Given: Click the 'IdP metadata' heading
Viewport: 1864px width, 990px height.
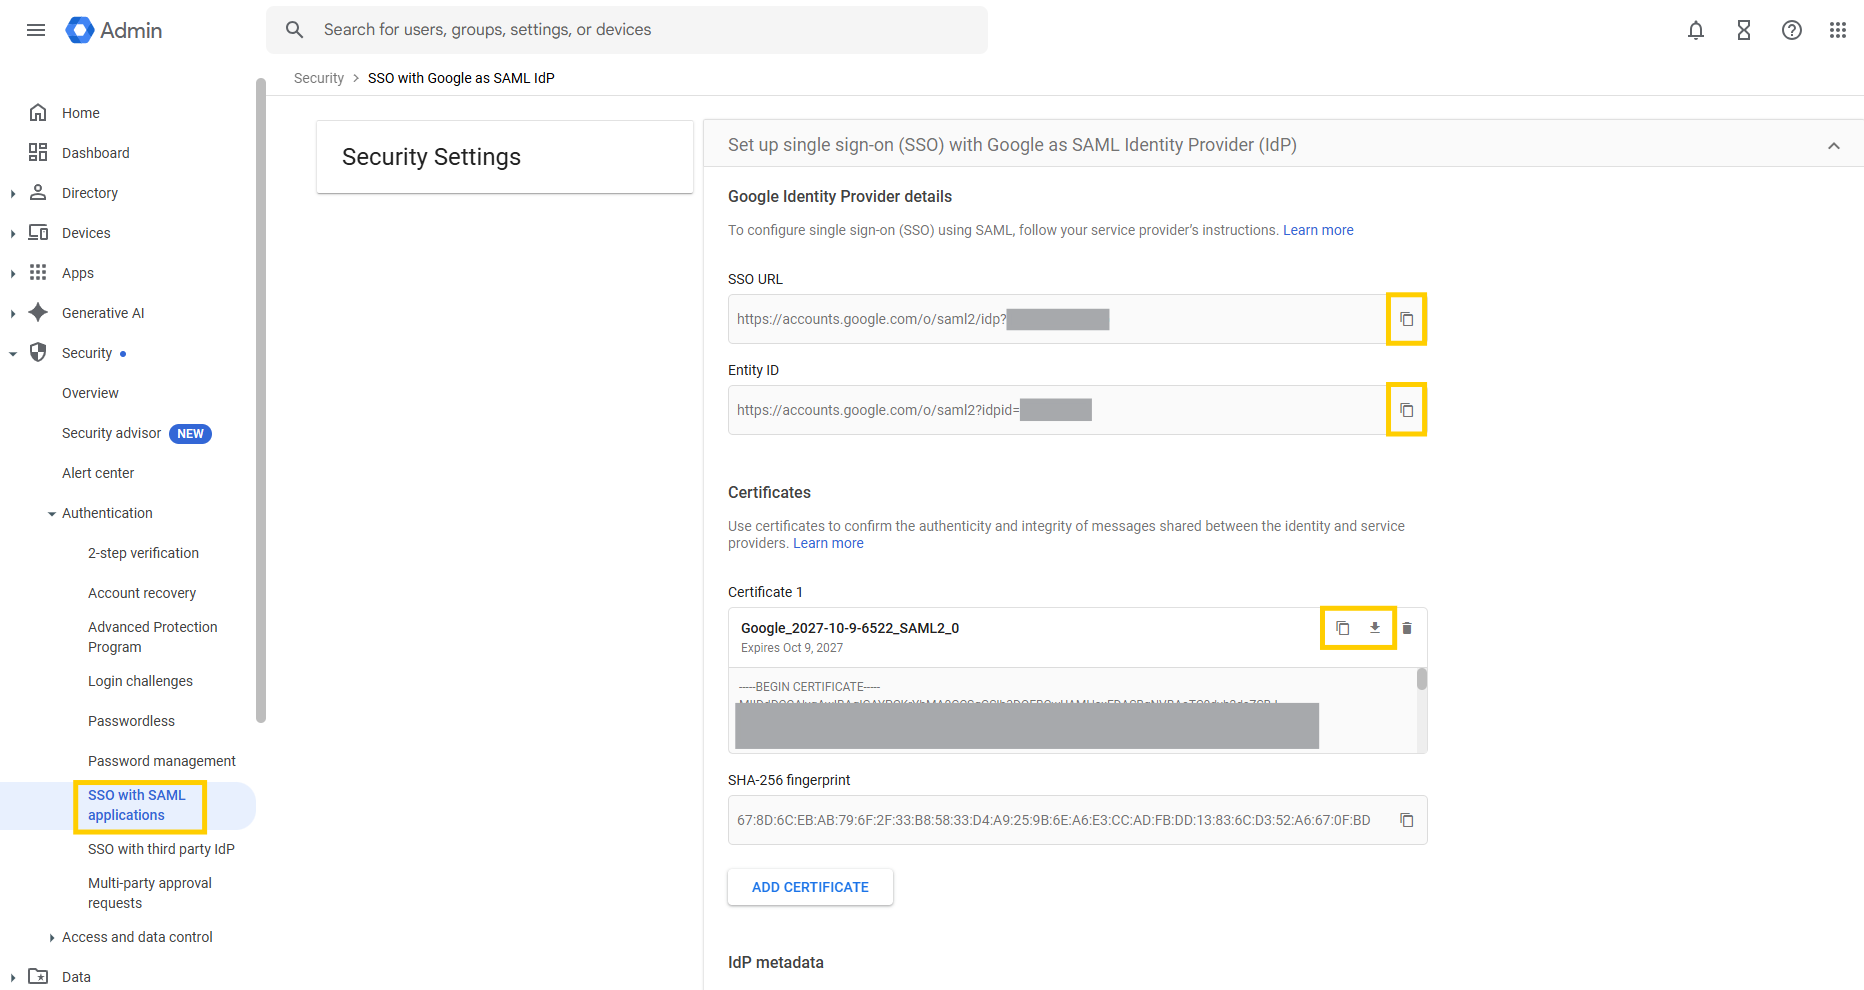Looking at the screenshot, I should click(776, 962).
